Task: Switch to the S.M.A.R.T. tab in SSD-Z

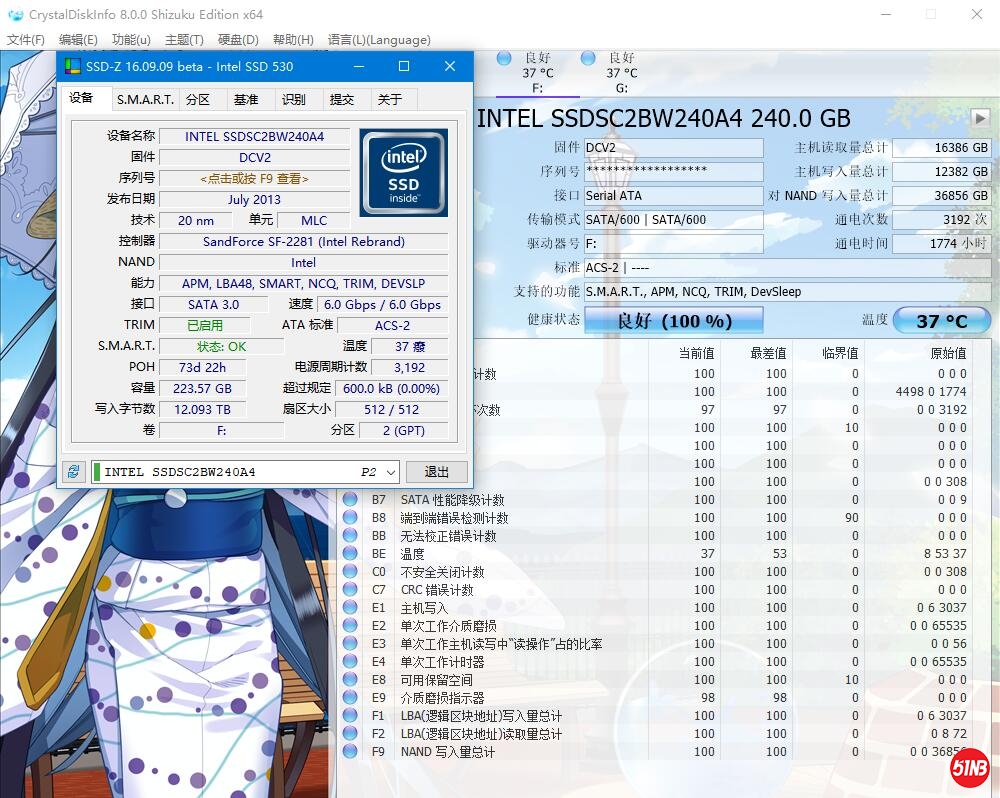Action: click(146, 99)
